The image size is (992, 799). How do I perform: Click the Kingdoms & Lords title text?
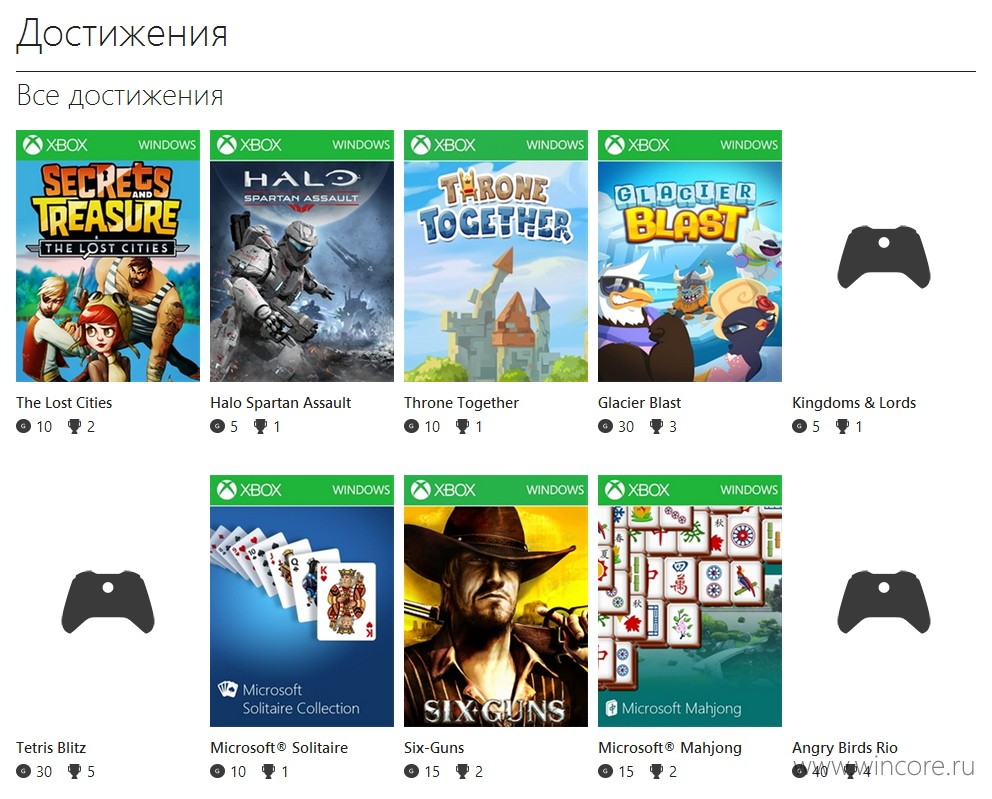pos(853,403)
